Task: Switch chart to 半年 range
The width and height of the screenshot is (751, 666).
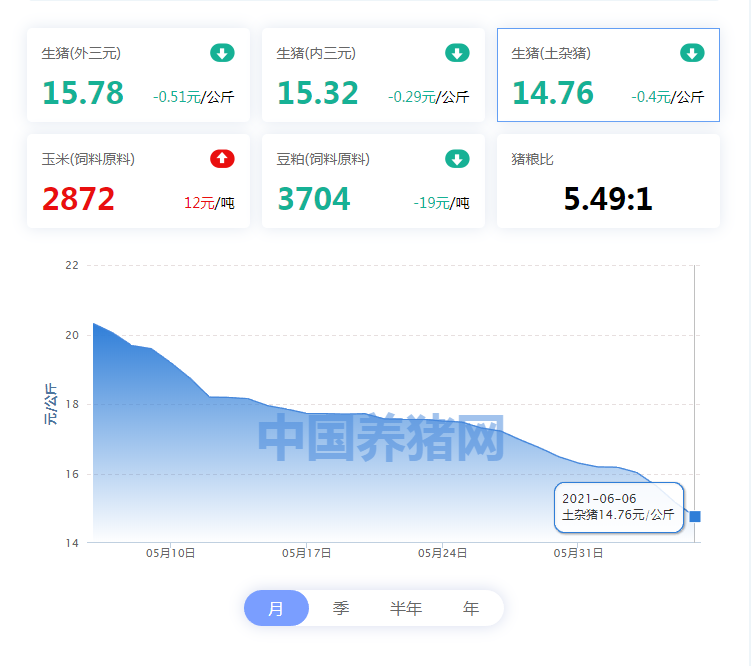Action: (406, 608)
